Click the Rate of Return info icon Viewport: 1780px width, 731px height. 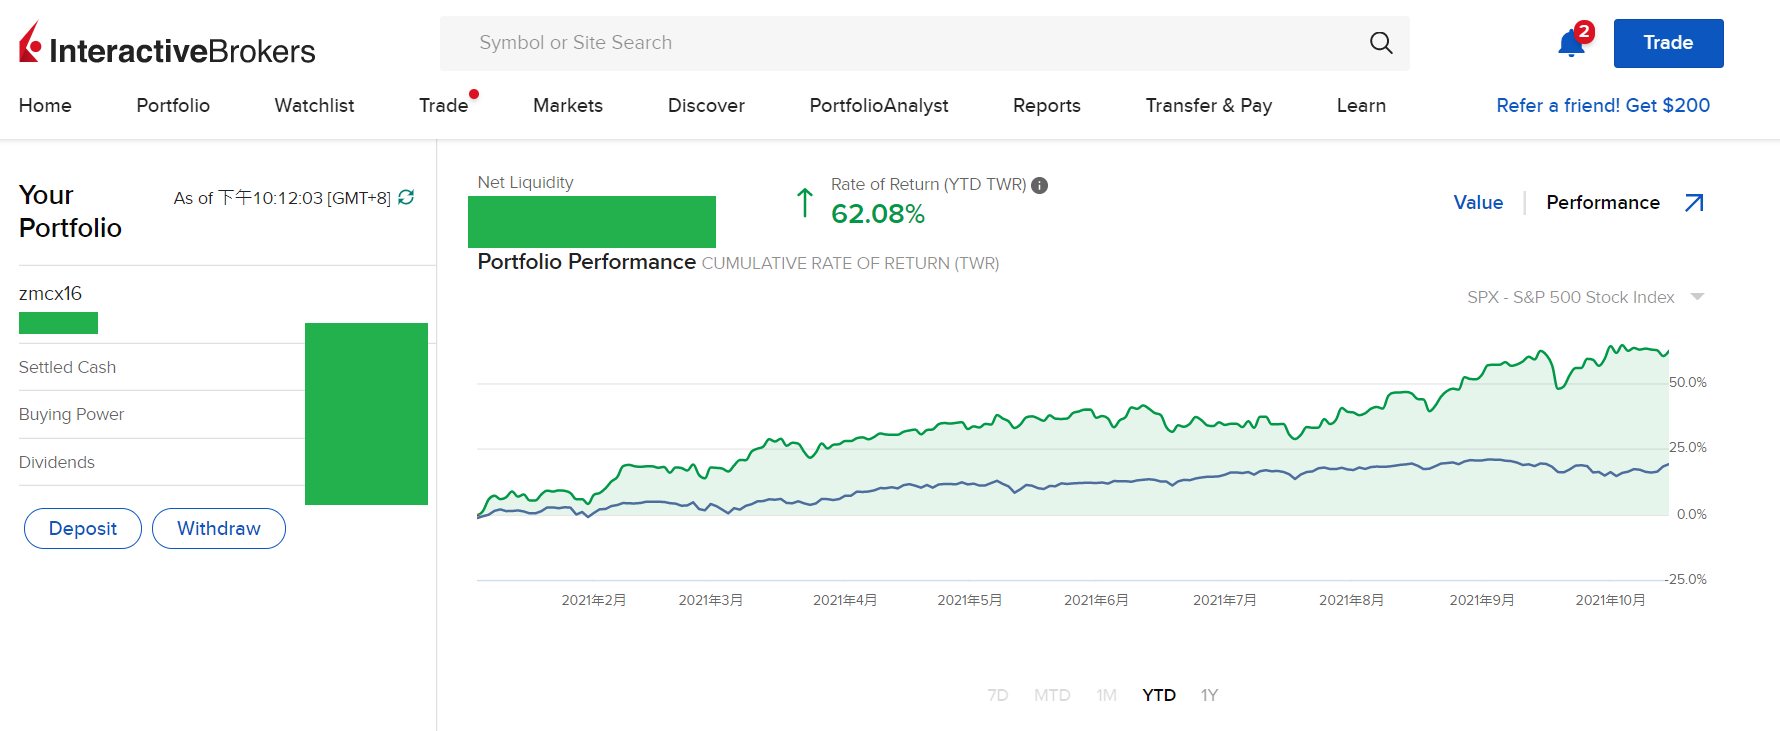[1040, 185]
